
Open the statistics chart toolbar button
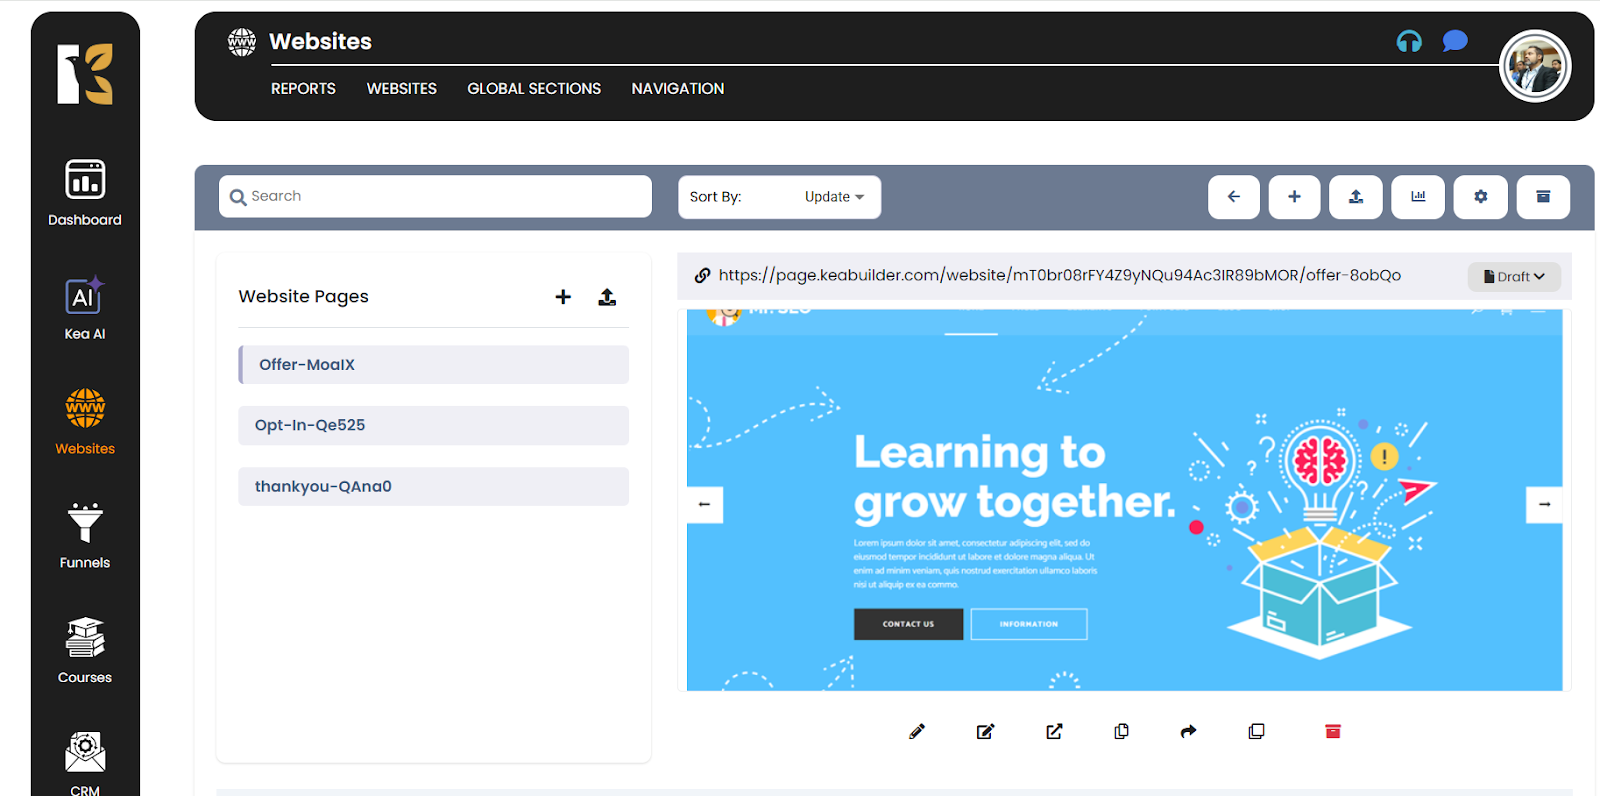point(1418,197)
